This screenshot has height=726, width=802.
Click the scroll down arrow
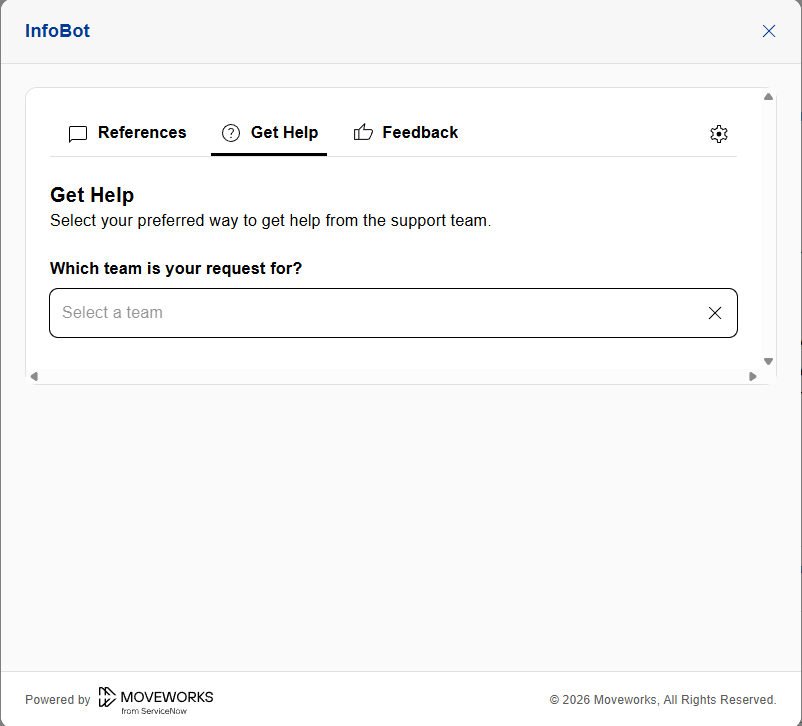tap(769, 361)
